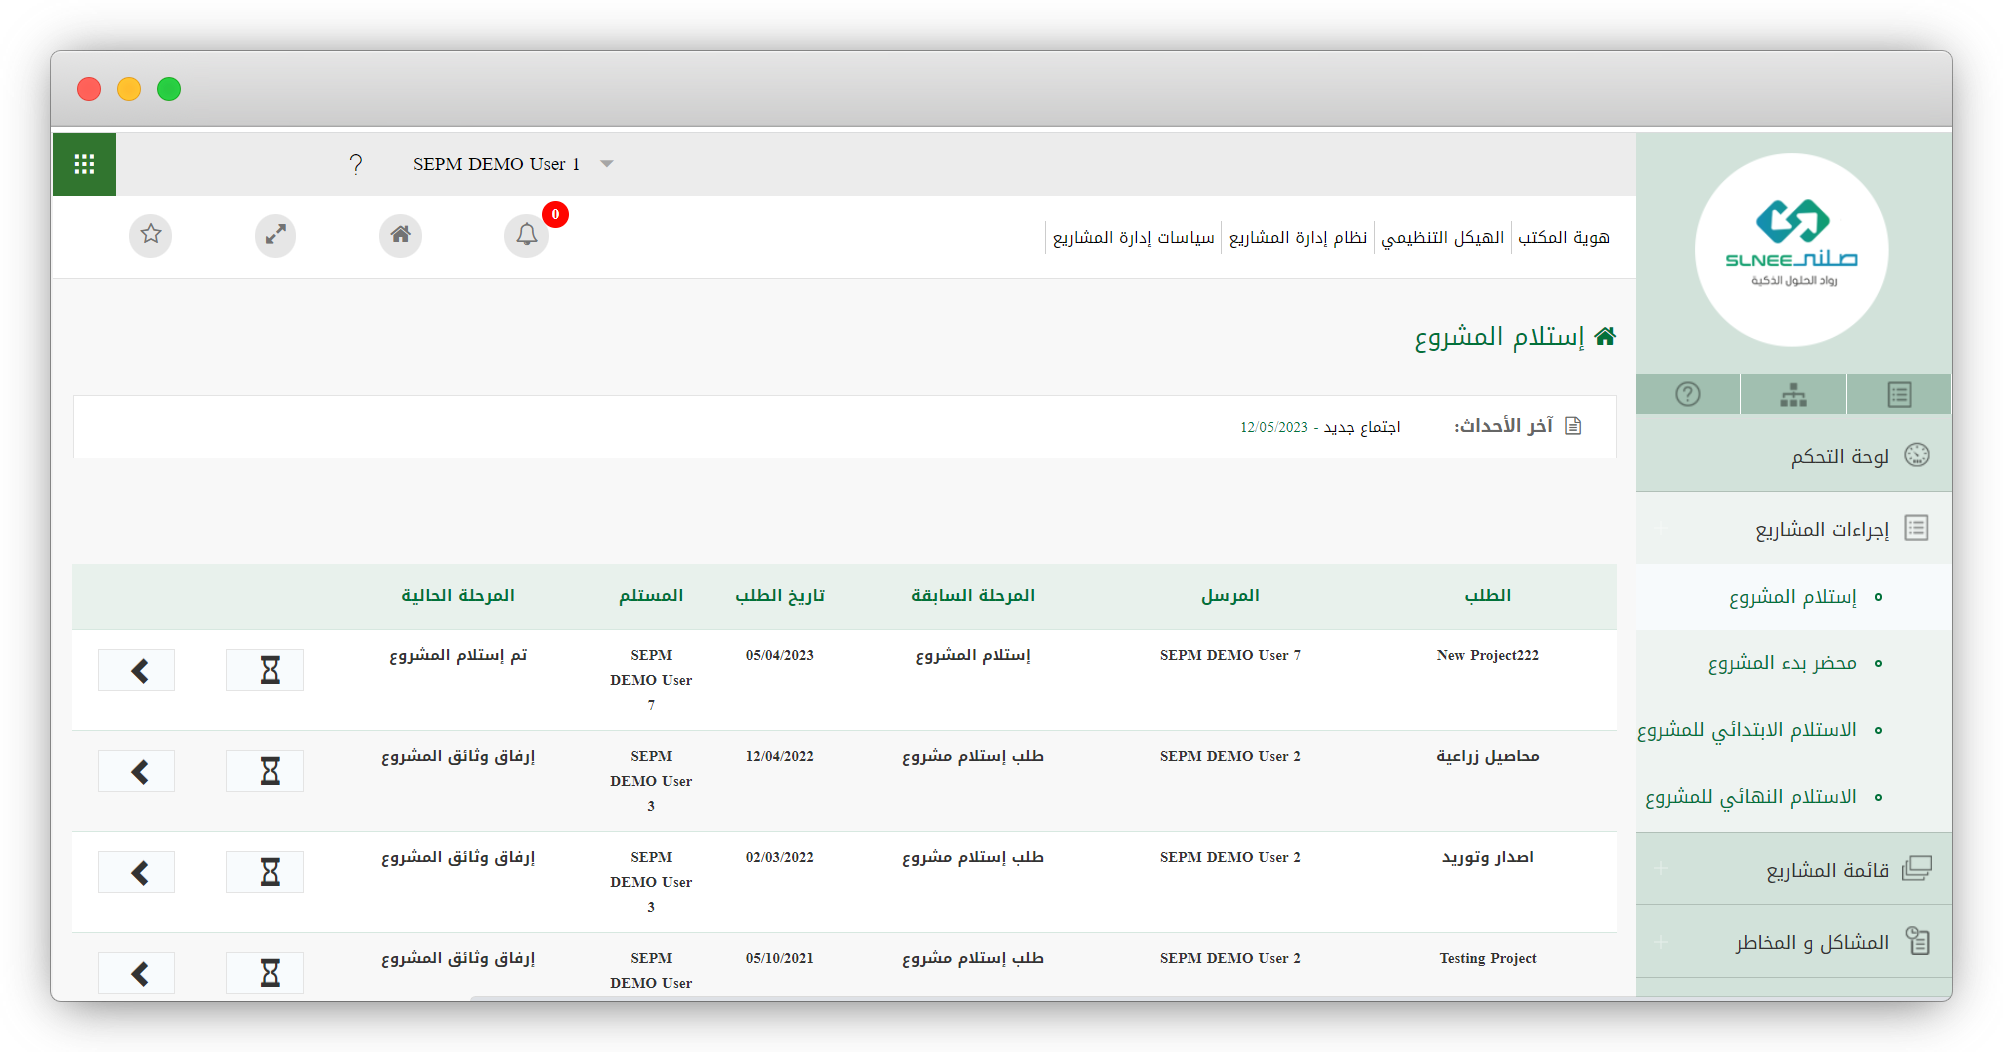The image size is (2003, 1052).
Task: Click the list icon tab in sidebar
Action: coord(1899,395)
